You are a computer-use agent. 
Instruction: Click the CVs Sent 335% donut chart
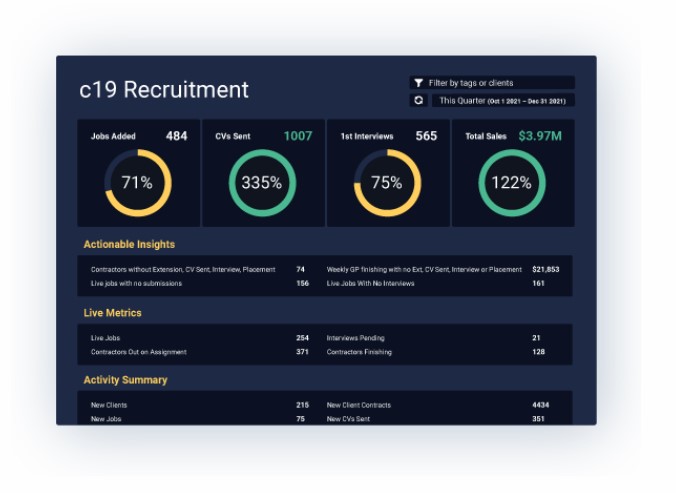click(x=262, y=183)
